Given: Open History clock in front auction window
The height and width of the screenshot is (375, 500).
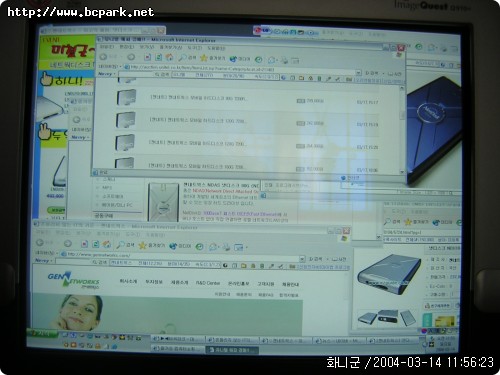Looking at the screenshot, I should pyautogui.click(x=259, y=60).
